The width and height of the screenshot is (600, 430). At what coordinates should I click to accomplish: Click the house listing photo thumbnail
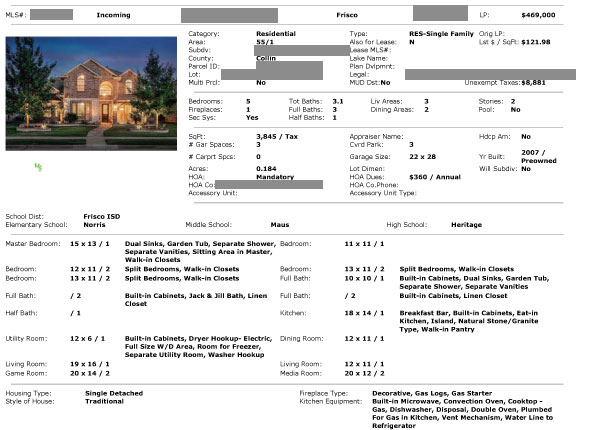(x=91, y=93)
